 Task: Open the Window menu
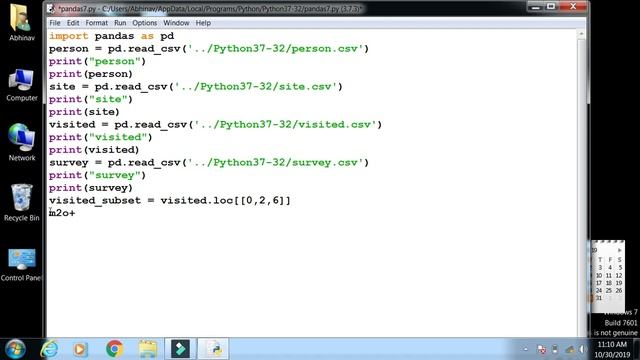[x=176, y=23]
